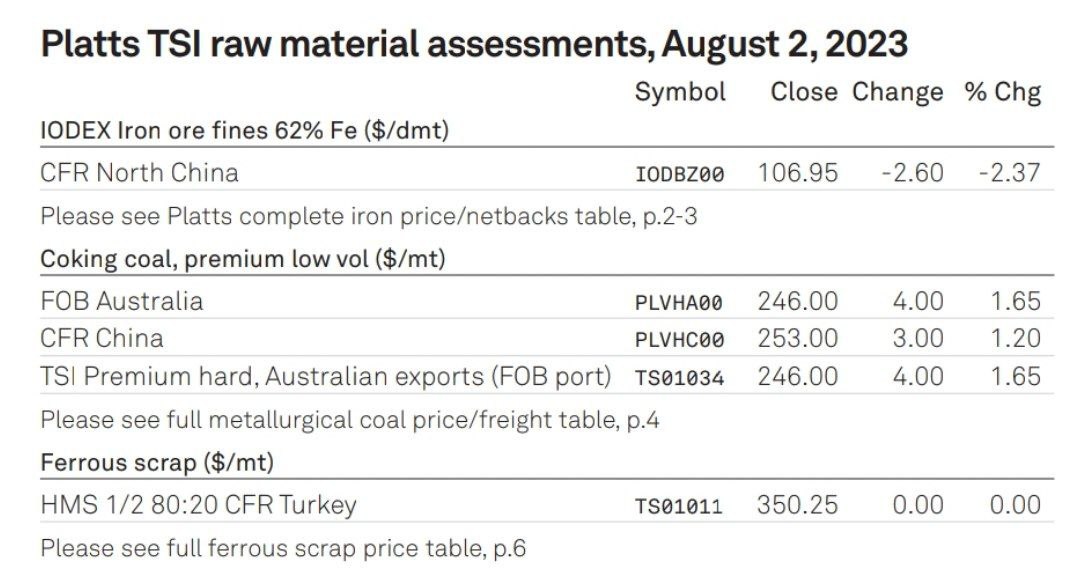
Task: Click the Coking coal premium low vol heading
Action: pos(243,259)
